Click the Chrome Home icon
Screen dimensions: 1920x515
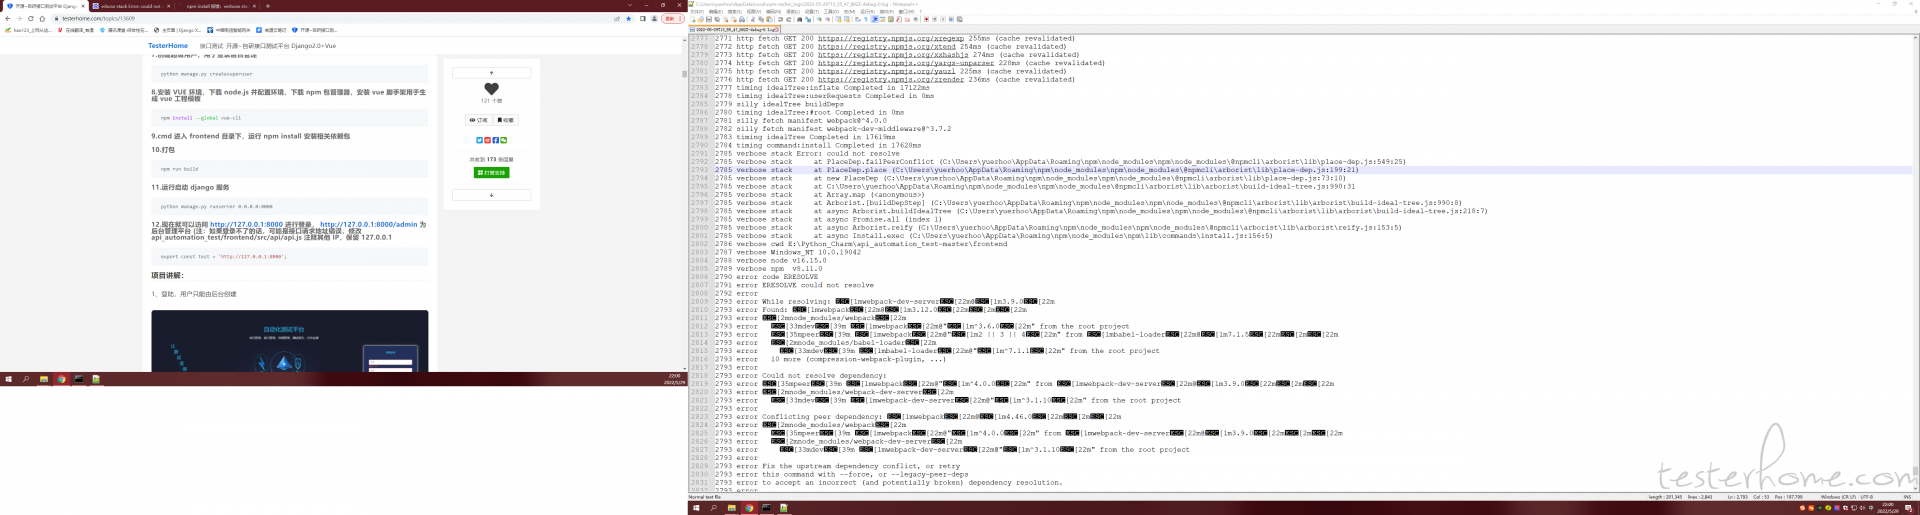[42, 18]
